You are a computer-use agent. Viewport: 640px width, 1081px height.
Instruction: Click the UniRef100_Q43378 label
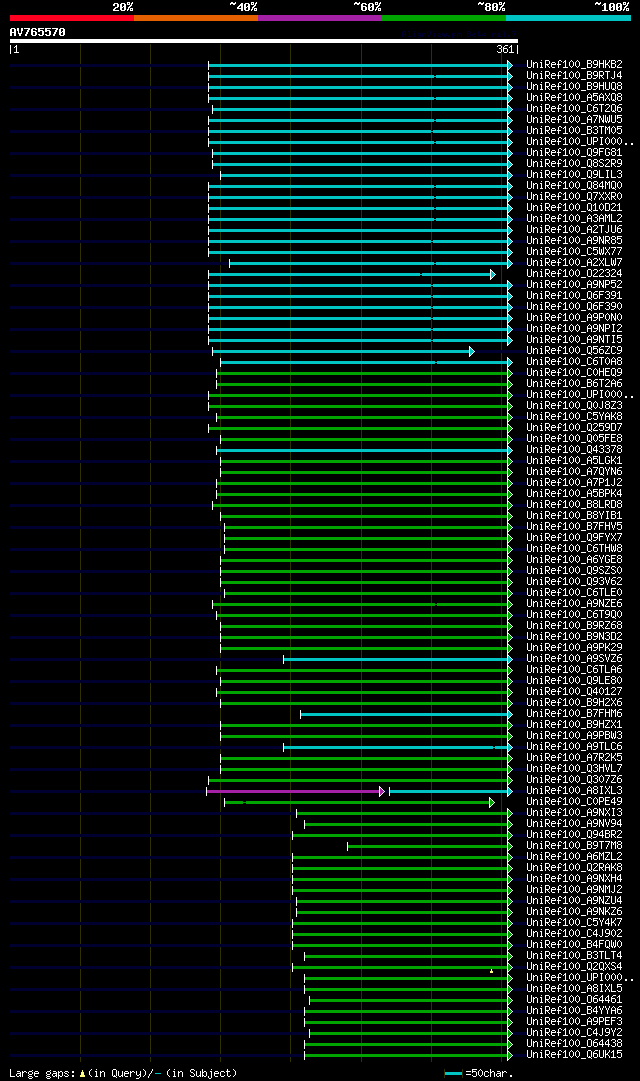tap(574, 449)
